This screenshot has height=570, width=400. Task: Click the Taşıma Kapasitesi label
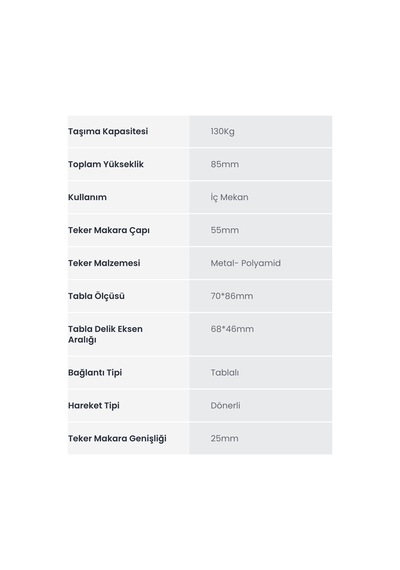tap(108, 131)
